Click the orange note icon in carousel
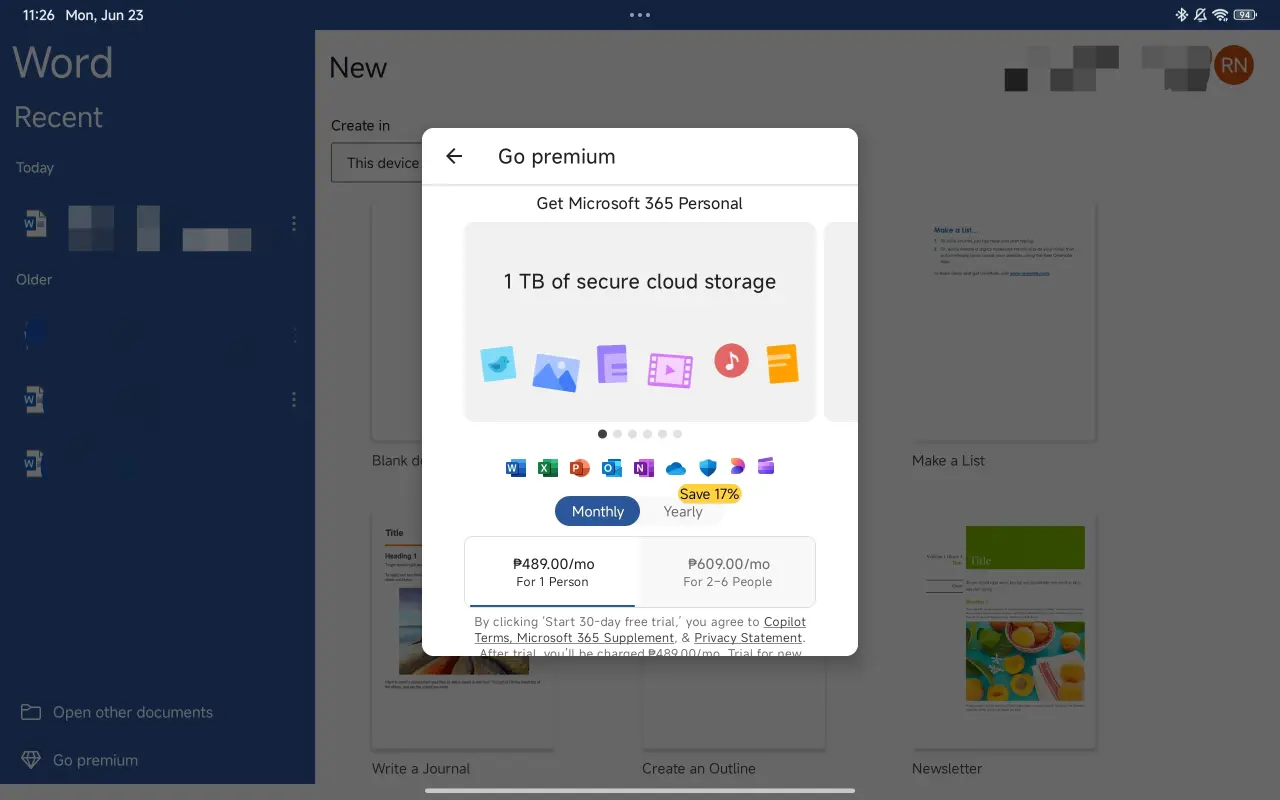Image resolution: width=1280 pixels, height=800 pixels. 782,364
